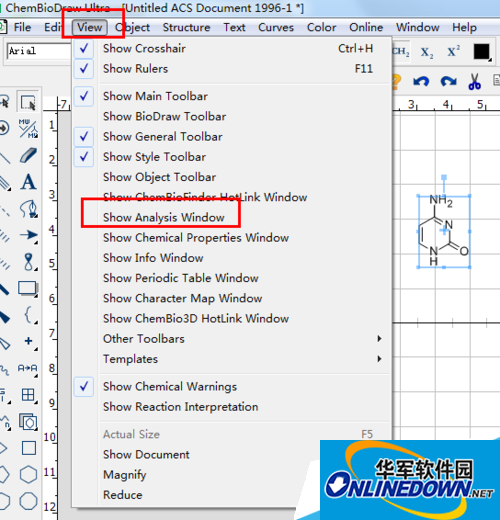The width and height of the screenshot is (500, 520).
Task: Open the Window menu
Action: click(x=417, y=27)
